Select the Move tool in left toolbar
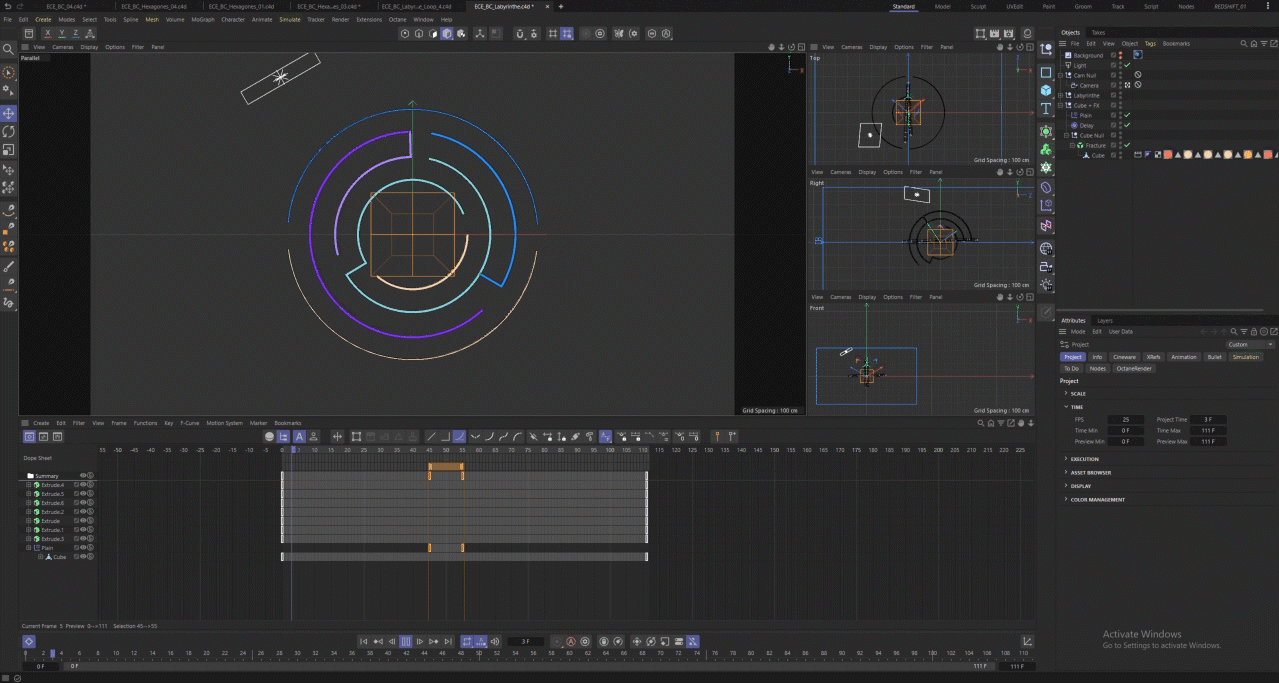Image resolution: width=1279 pixels, height=683 pixels. (x=9, y=113)
